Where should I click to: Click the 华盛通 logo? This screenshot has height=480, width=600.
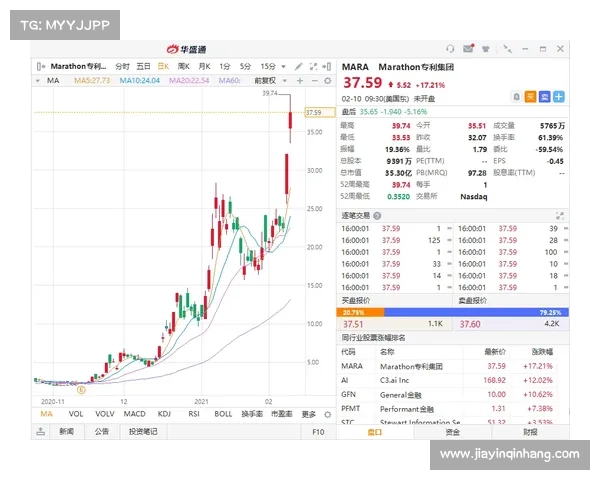point(186,49)
